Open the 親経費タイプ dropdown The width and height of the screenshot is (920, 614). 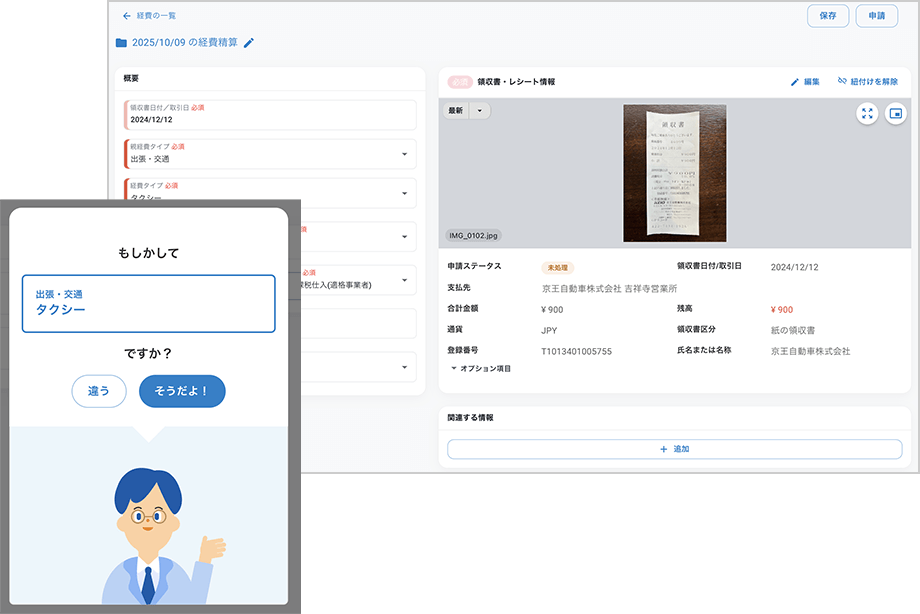point(404,154)
